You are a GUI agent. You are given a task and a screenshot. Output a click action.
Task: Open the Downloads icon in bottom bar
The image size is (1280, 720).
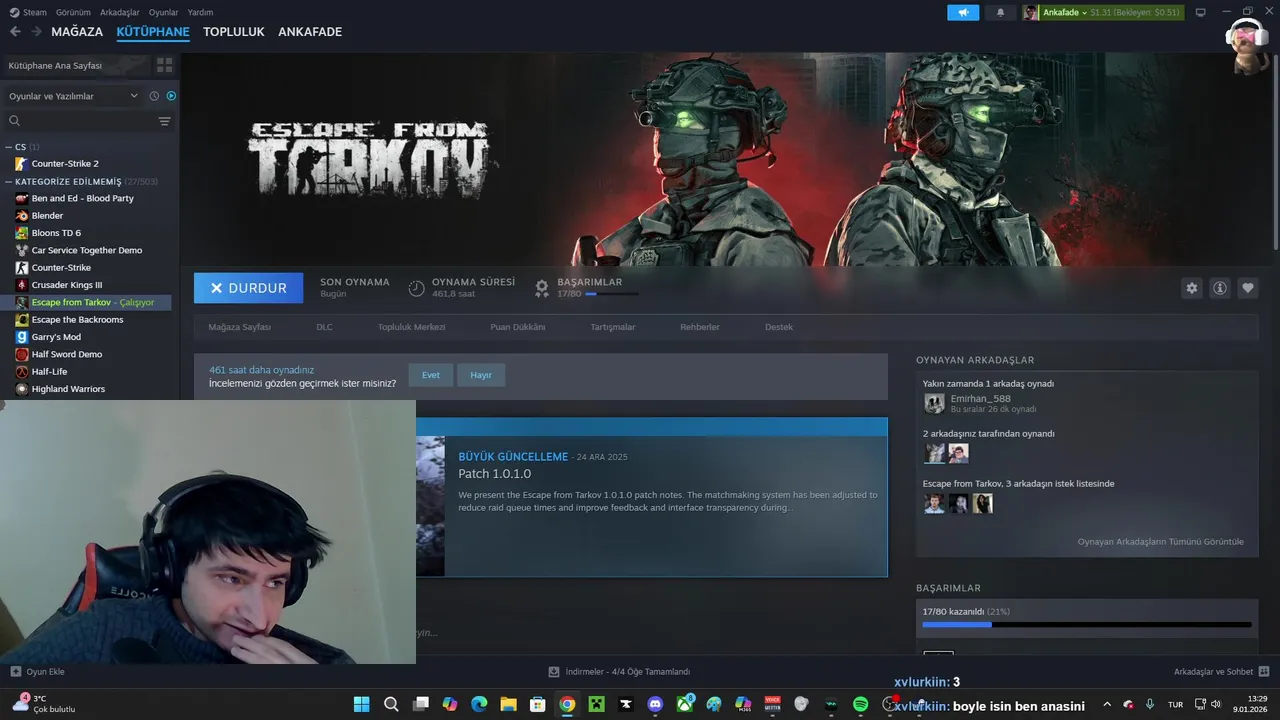point(554,671)
